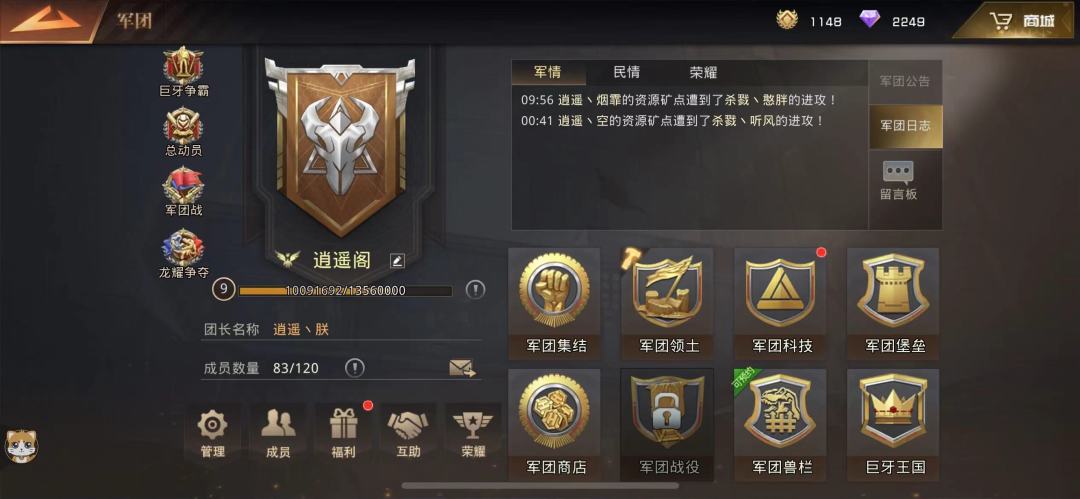This screenshot has width=1080, height=499.
Task: Open 巨牙王国 crown icon
Action: point(893,425)
